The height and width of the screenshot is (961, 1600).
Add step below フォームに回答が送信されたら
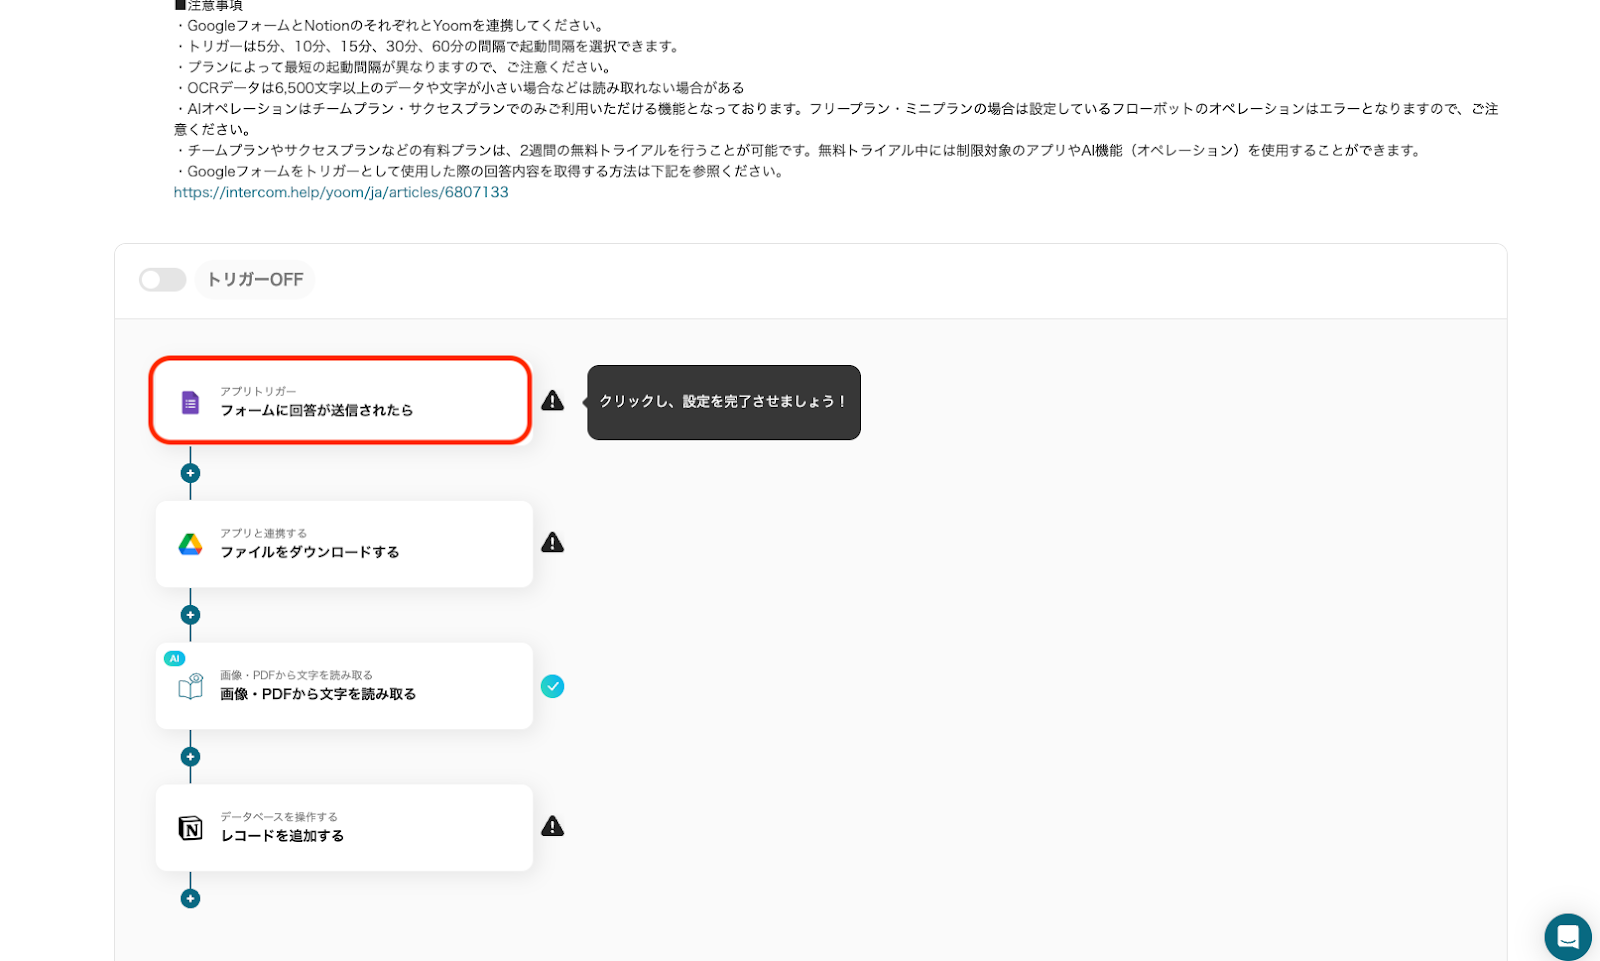[x=190, y=473]
